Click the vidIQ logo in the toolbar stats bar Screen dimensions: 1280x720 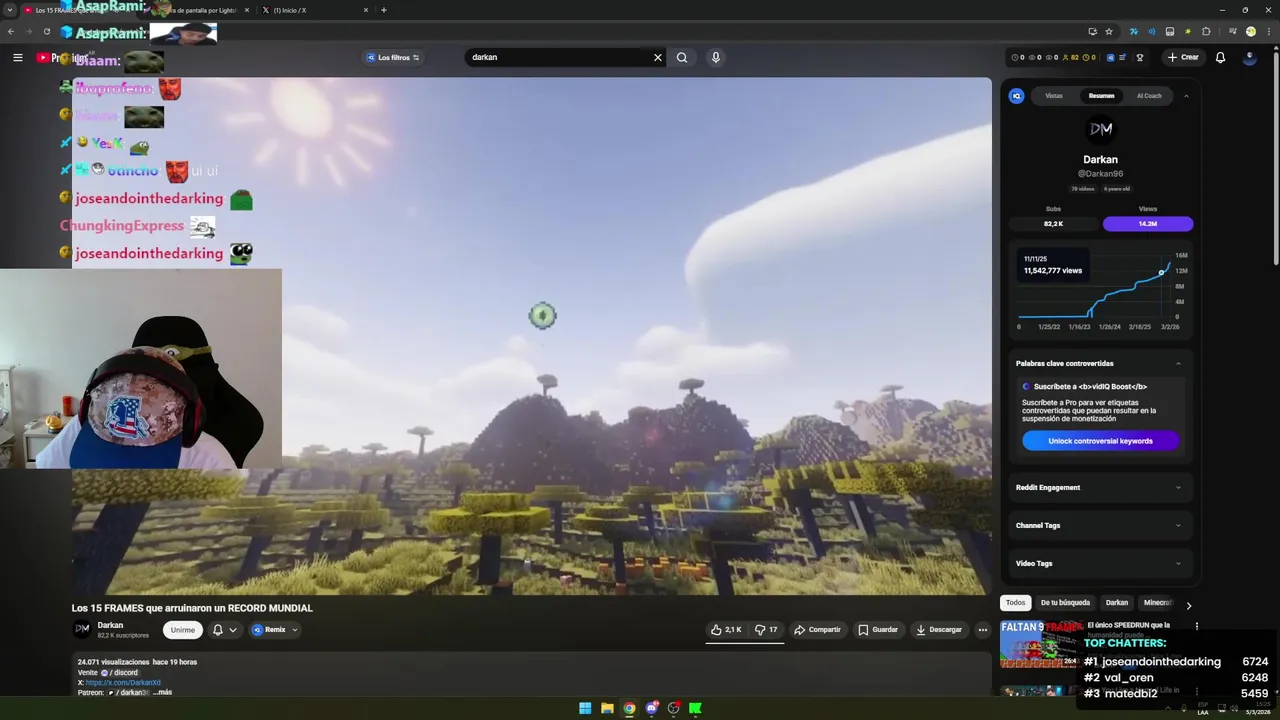(x=1110, y=57)
